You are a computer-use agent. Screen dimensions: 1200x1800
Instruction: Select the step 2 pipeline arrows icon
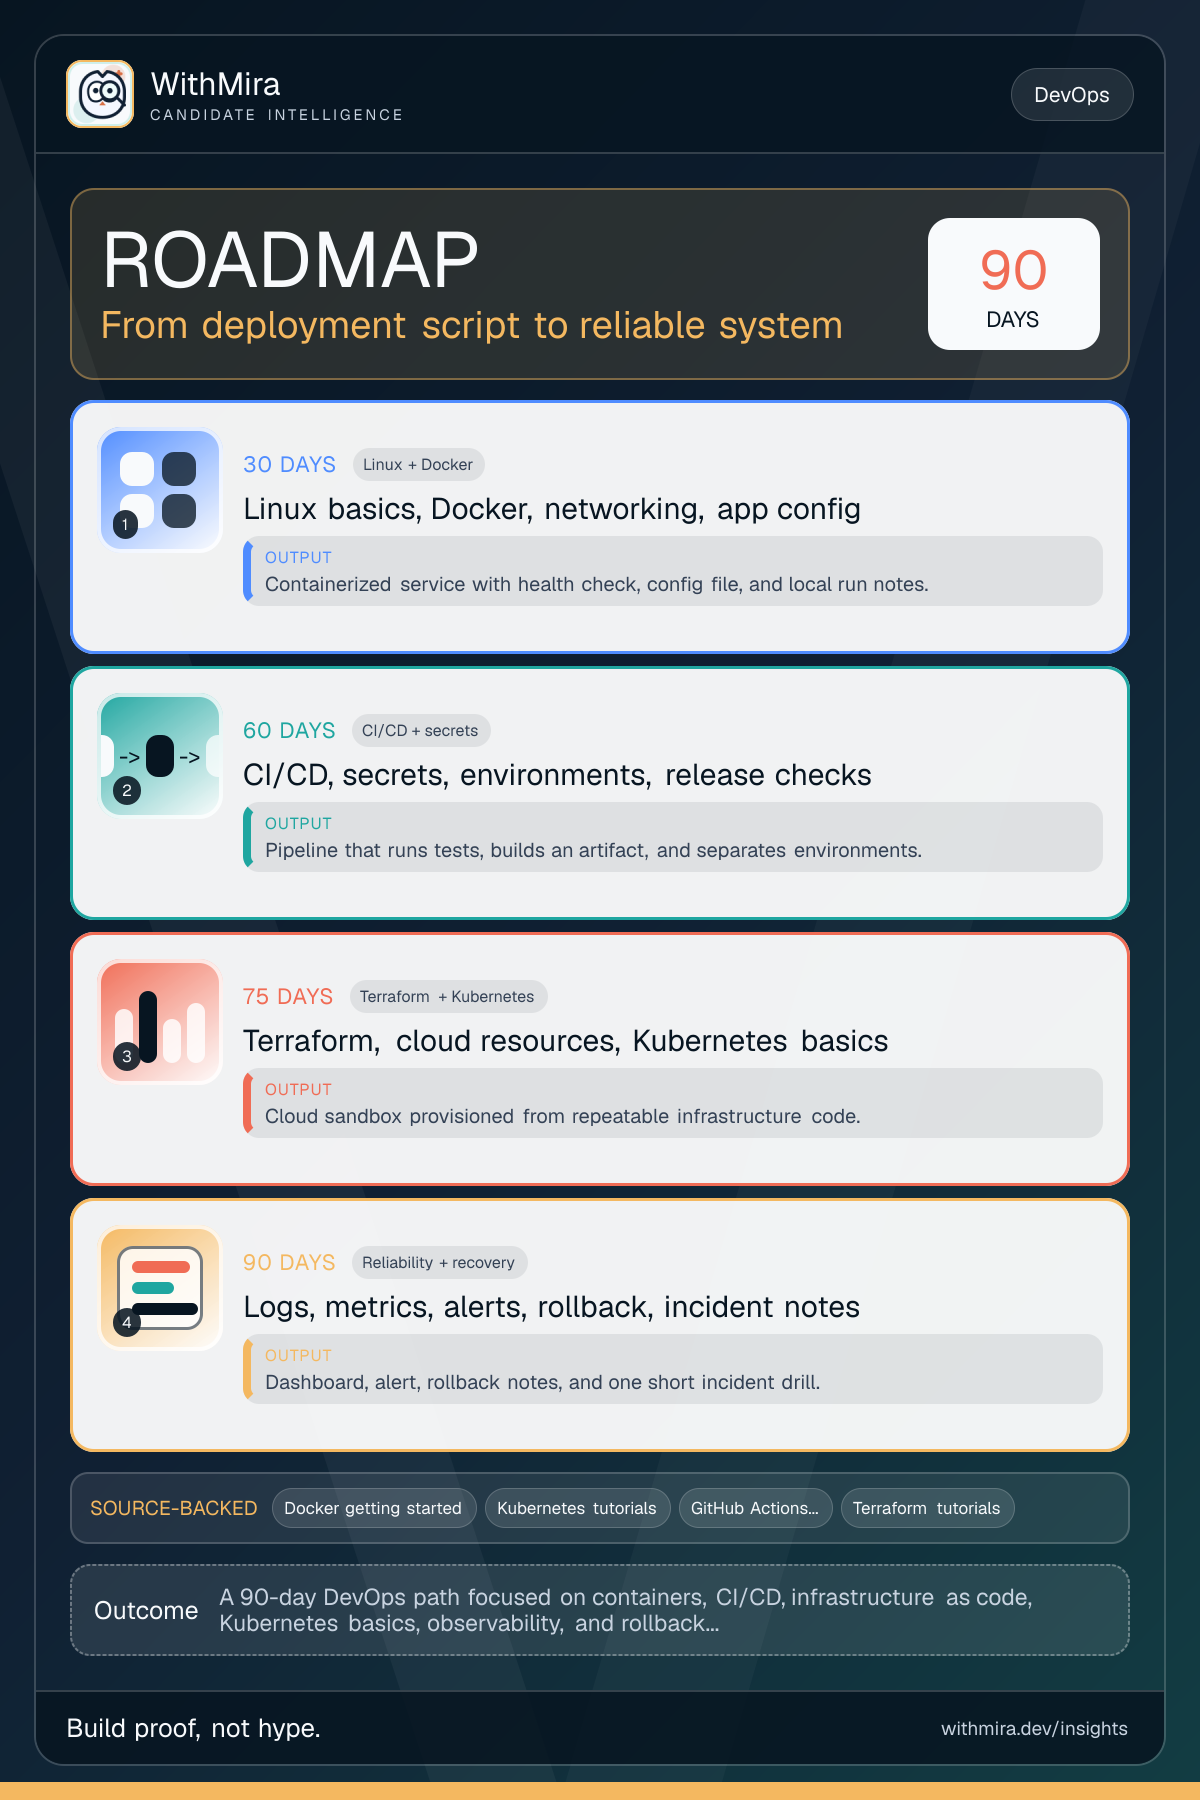pos(160,756)
